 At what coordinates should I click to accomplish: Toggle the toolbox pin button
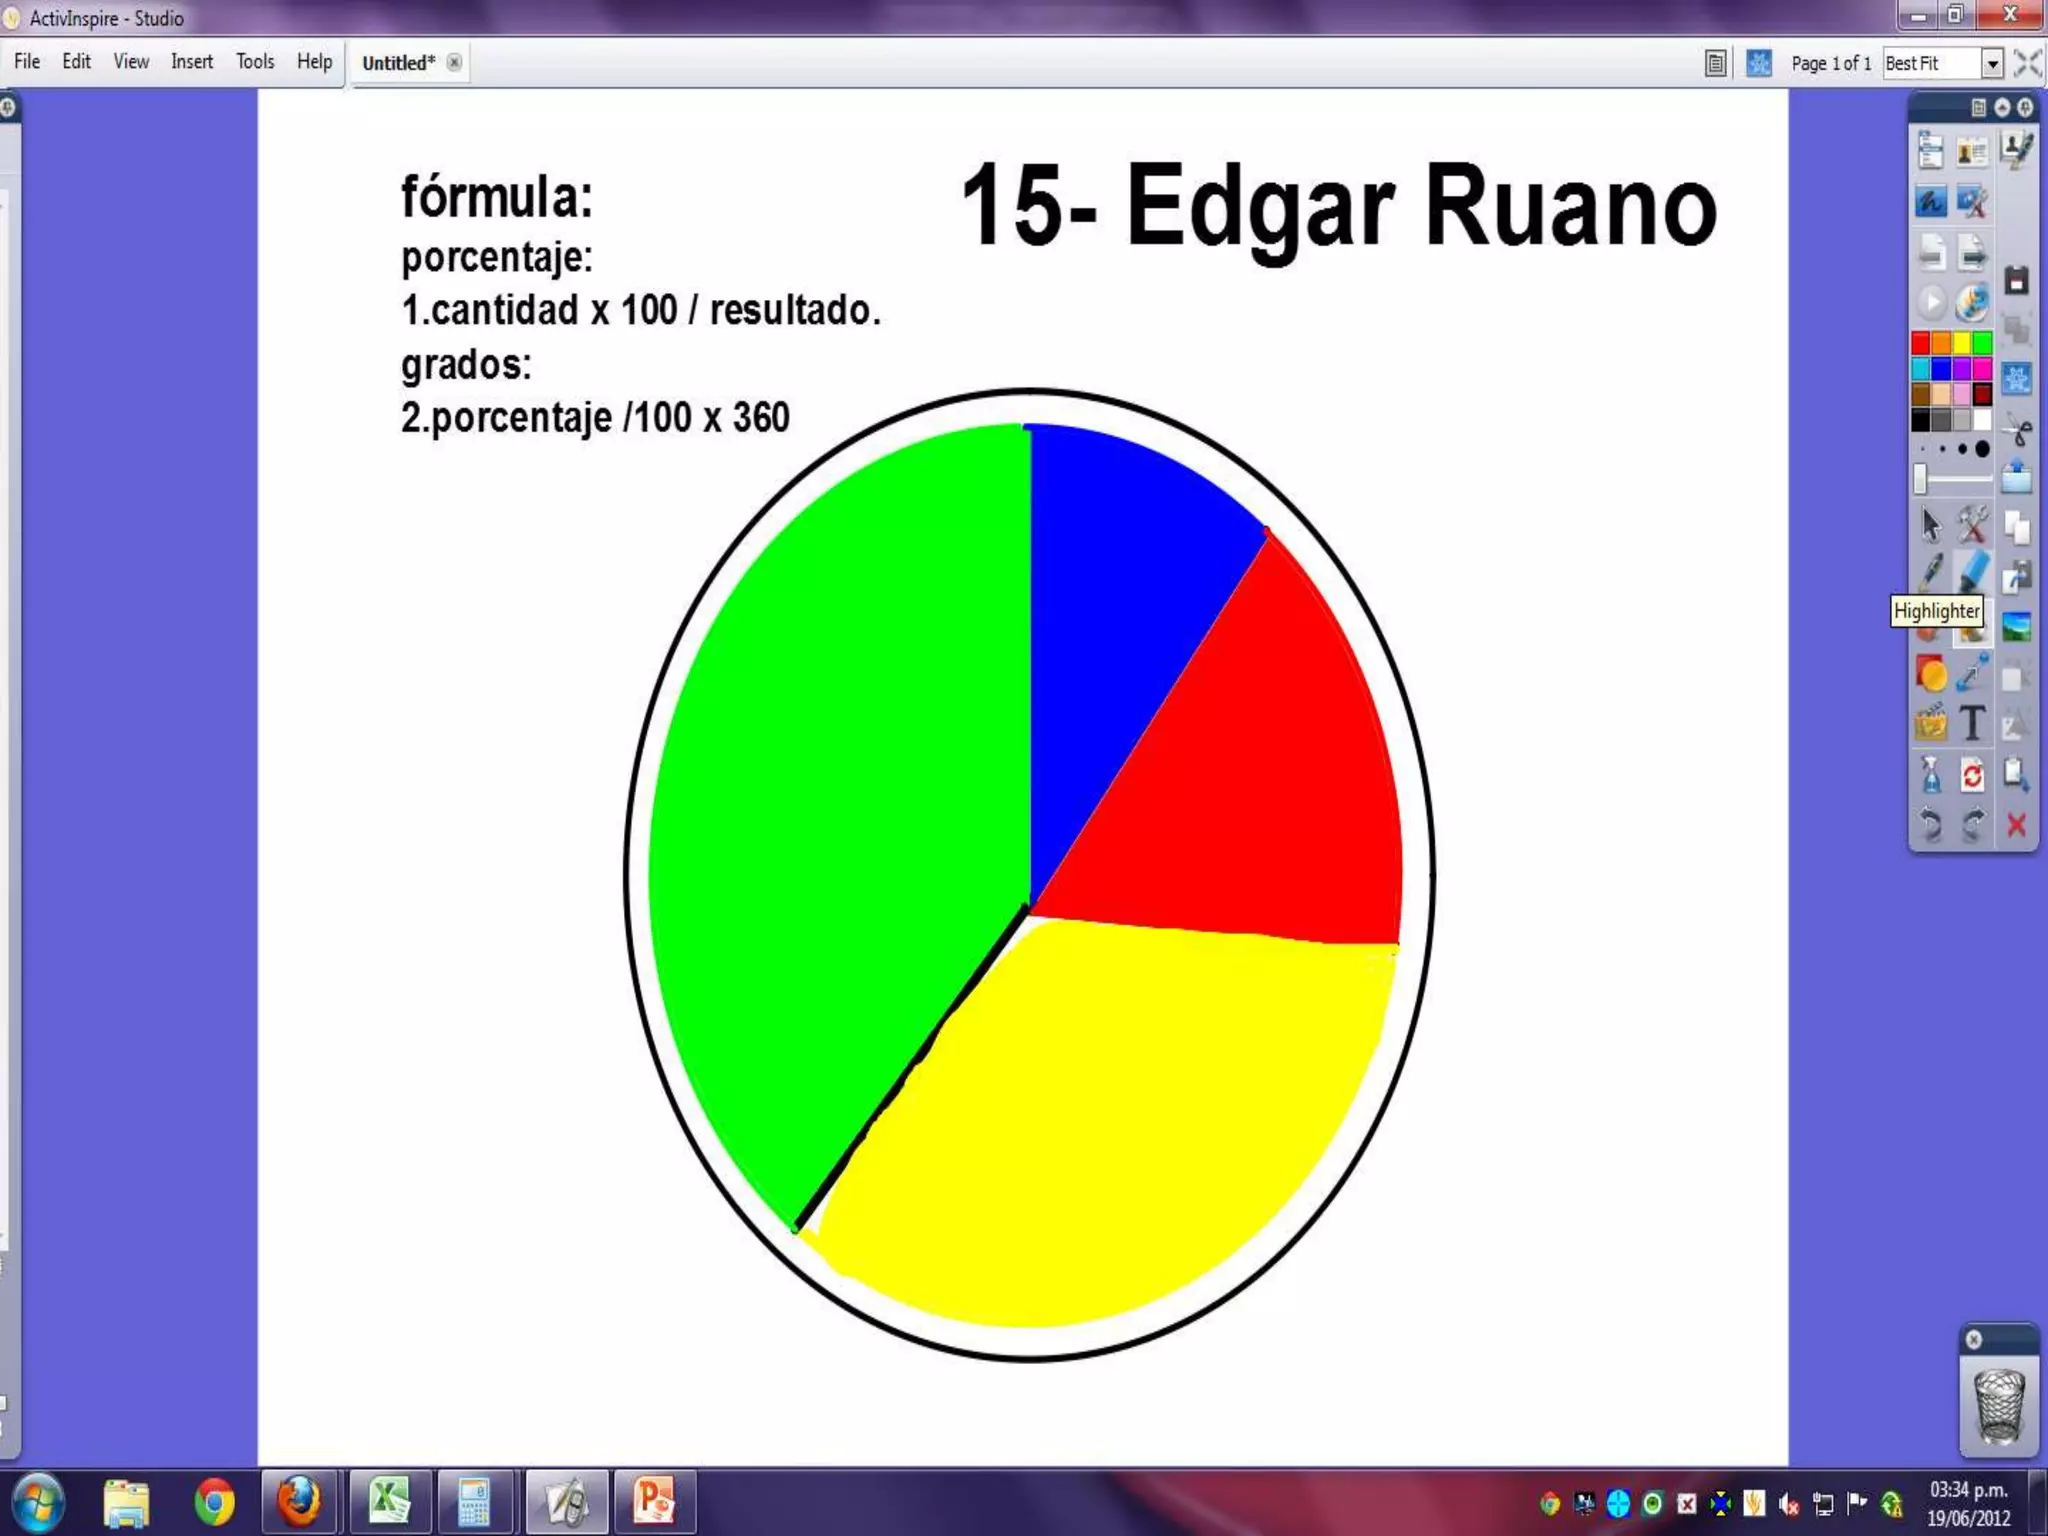(2025, 107)
